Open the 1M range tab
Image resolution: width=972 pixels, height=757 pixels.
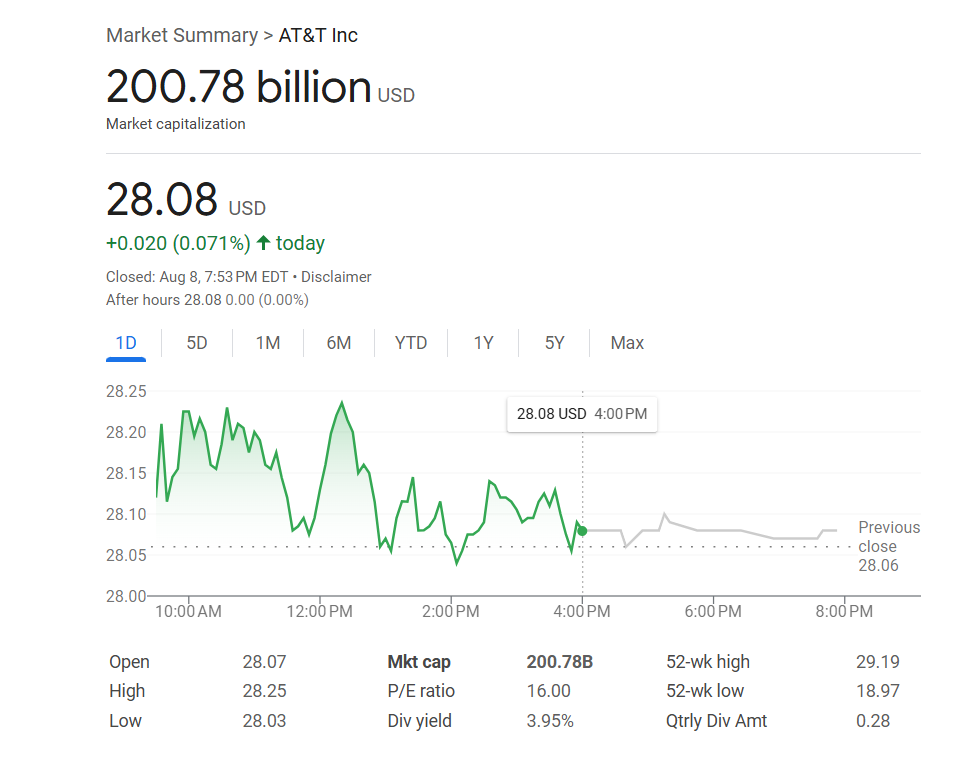point(268,343)
